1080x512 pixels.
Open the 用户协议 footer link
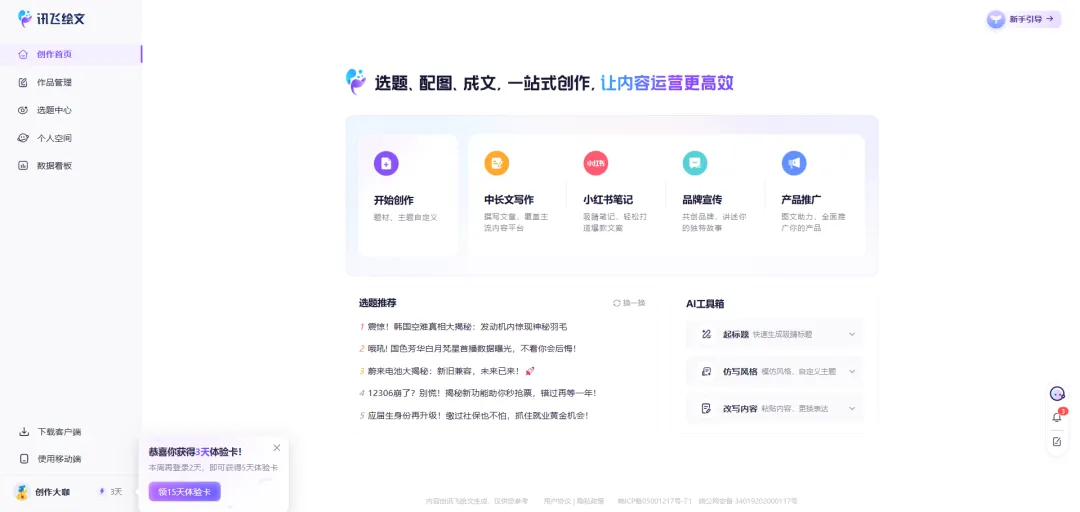tap(557, 500)
